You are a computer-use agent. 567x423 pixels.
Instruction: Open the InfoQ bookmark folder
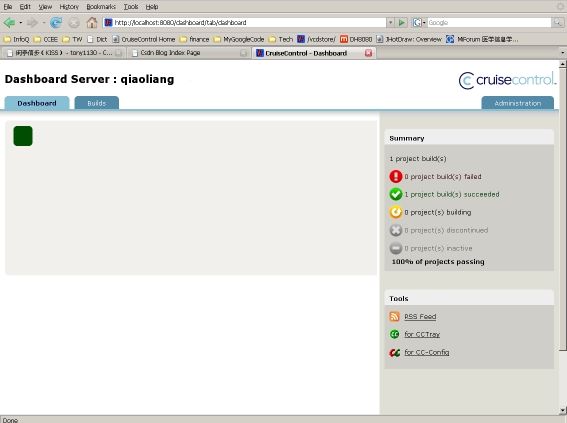pyautogui.click(x=16, y=39)
